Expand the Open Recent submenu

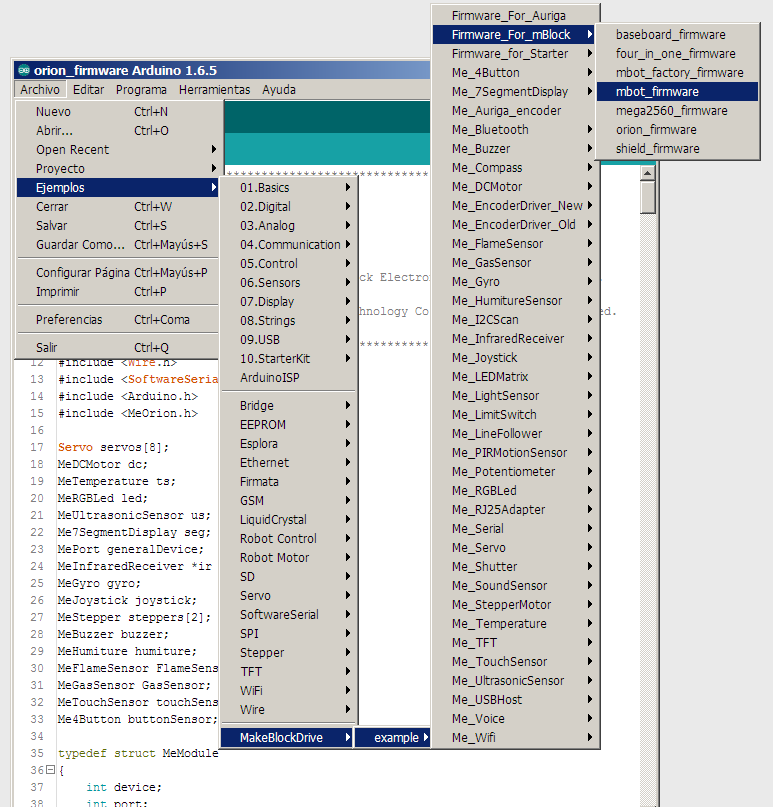point(118,150)
